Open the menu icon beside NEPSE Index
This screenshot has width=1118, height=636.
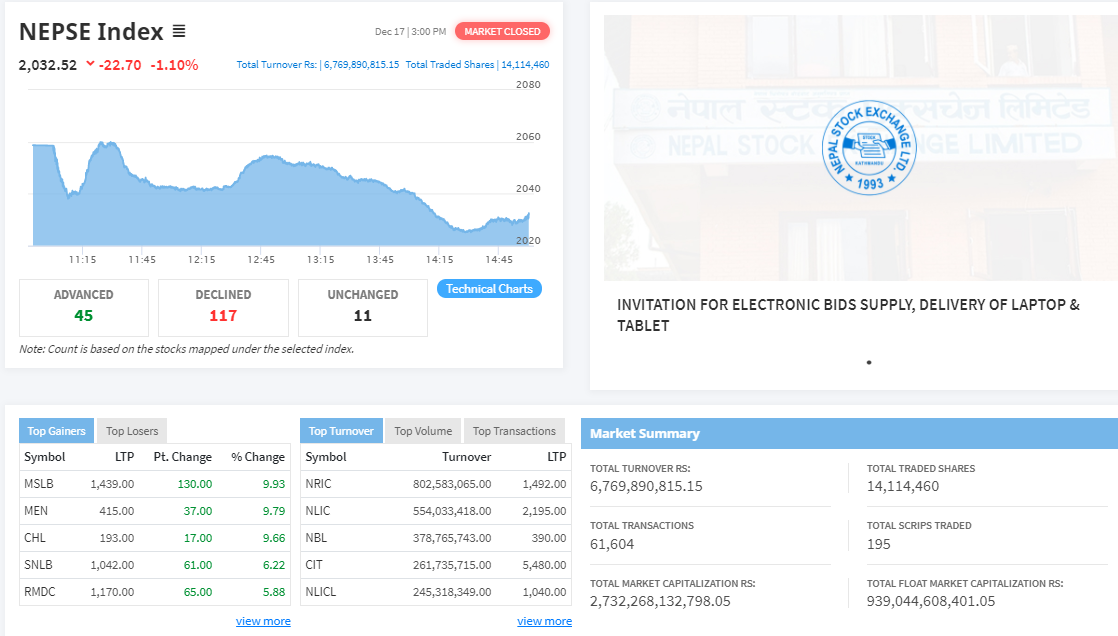tap(179, 31)
